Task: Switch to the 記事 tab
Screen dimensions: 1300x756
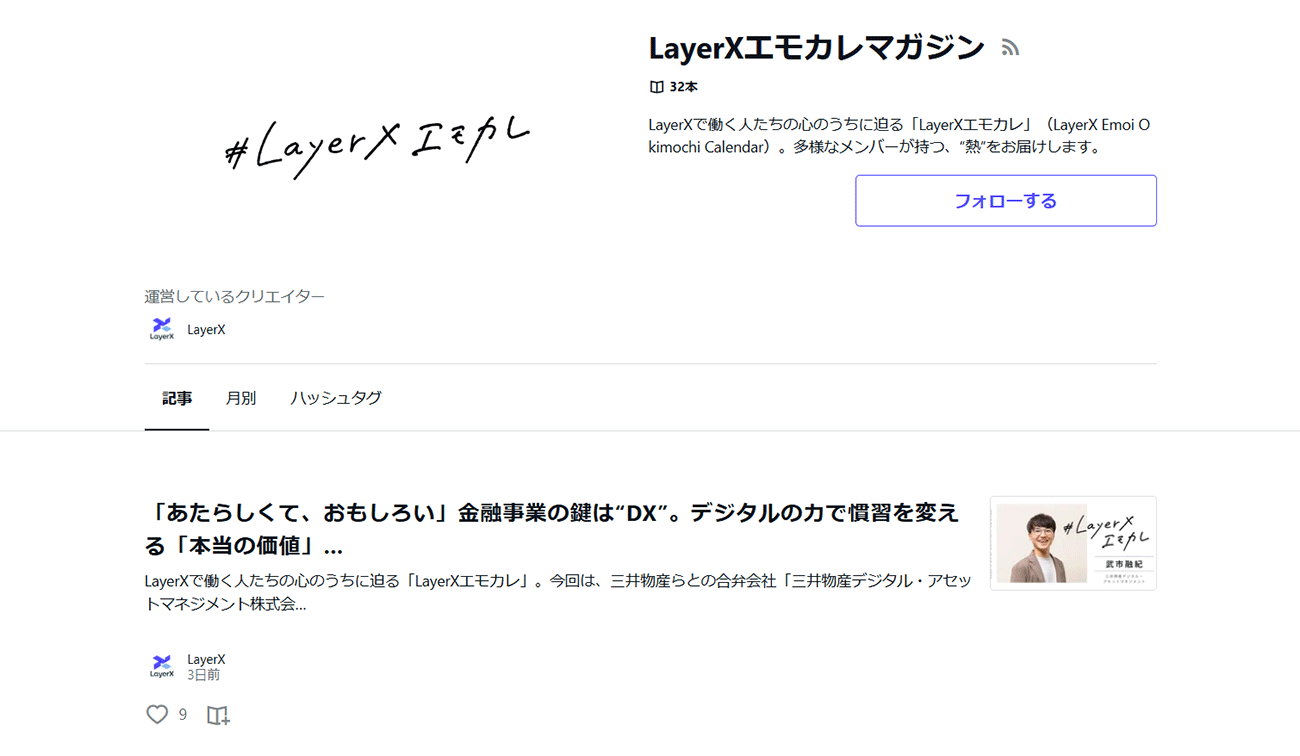Action: point(177,398)
